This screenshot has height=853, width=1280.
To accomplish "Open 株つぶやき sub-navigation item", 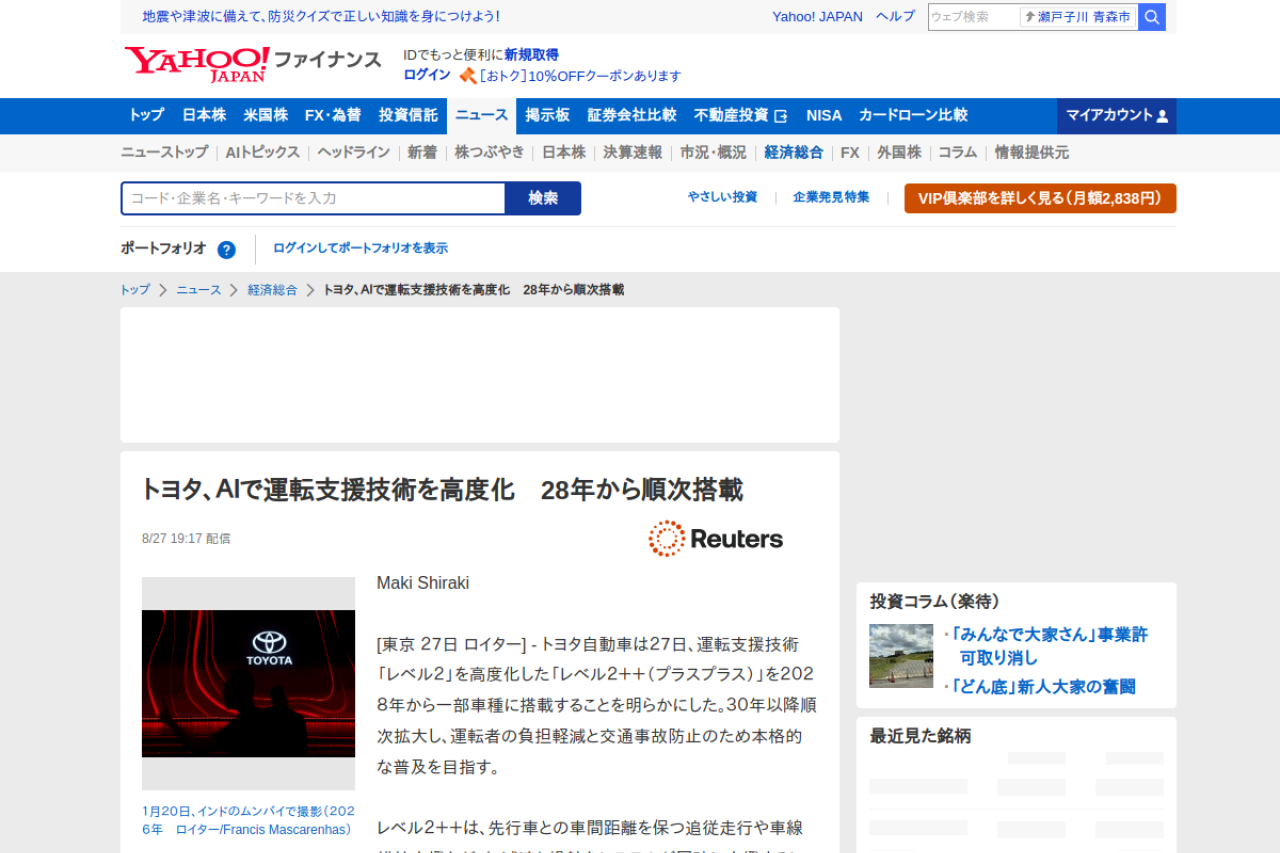I will coord(489,152).
